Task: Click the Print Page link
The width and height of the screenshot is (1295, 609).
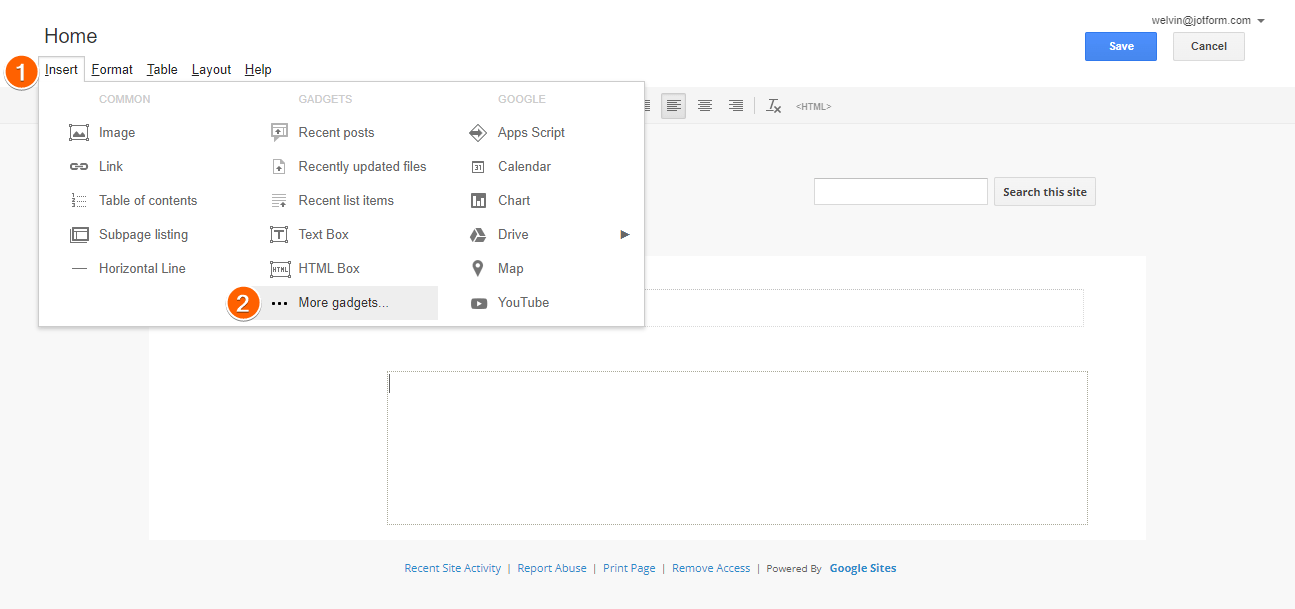Action: [x=629, y=568]
